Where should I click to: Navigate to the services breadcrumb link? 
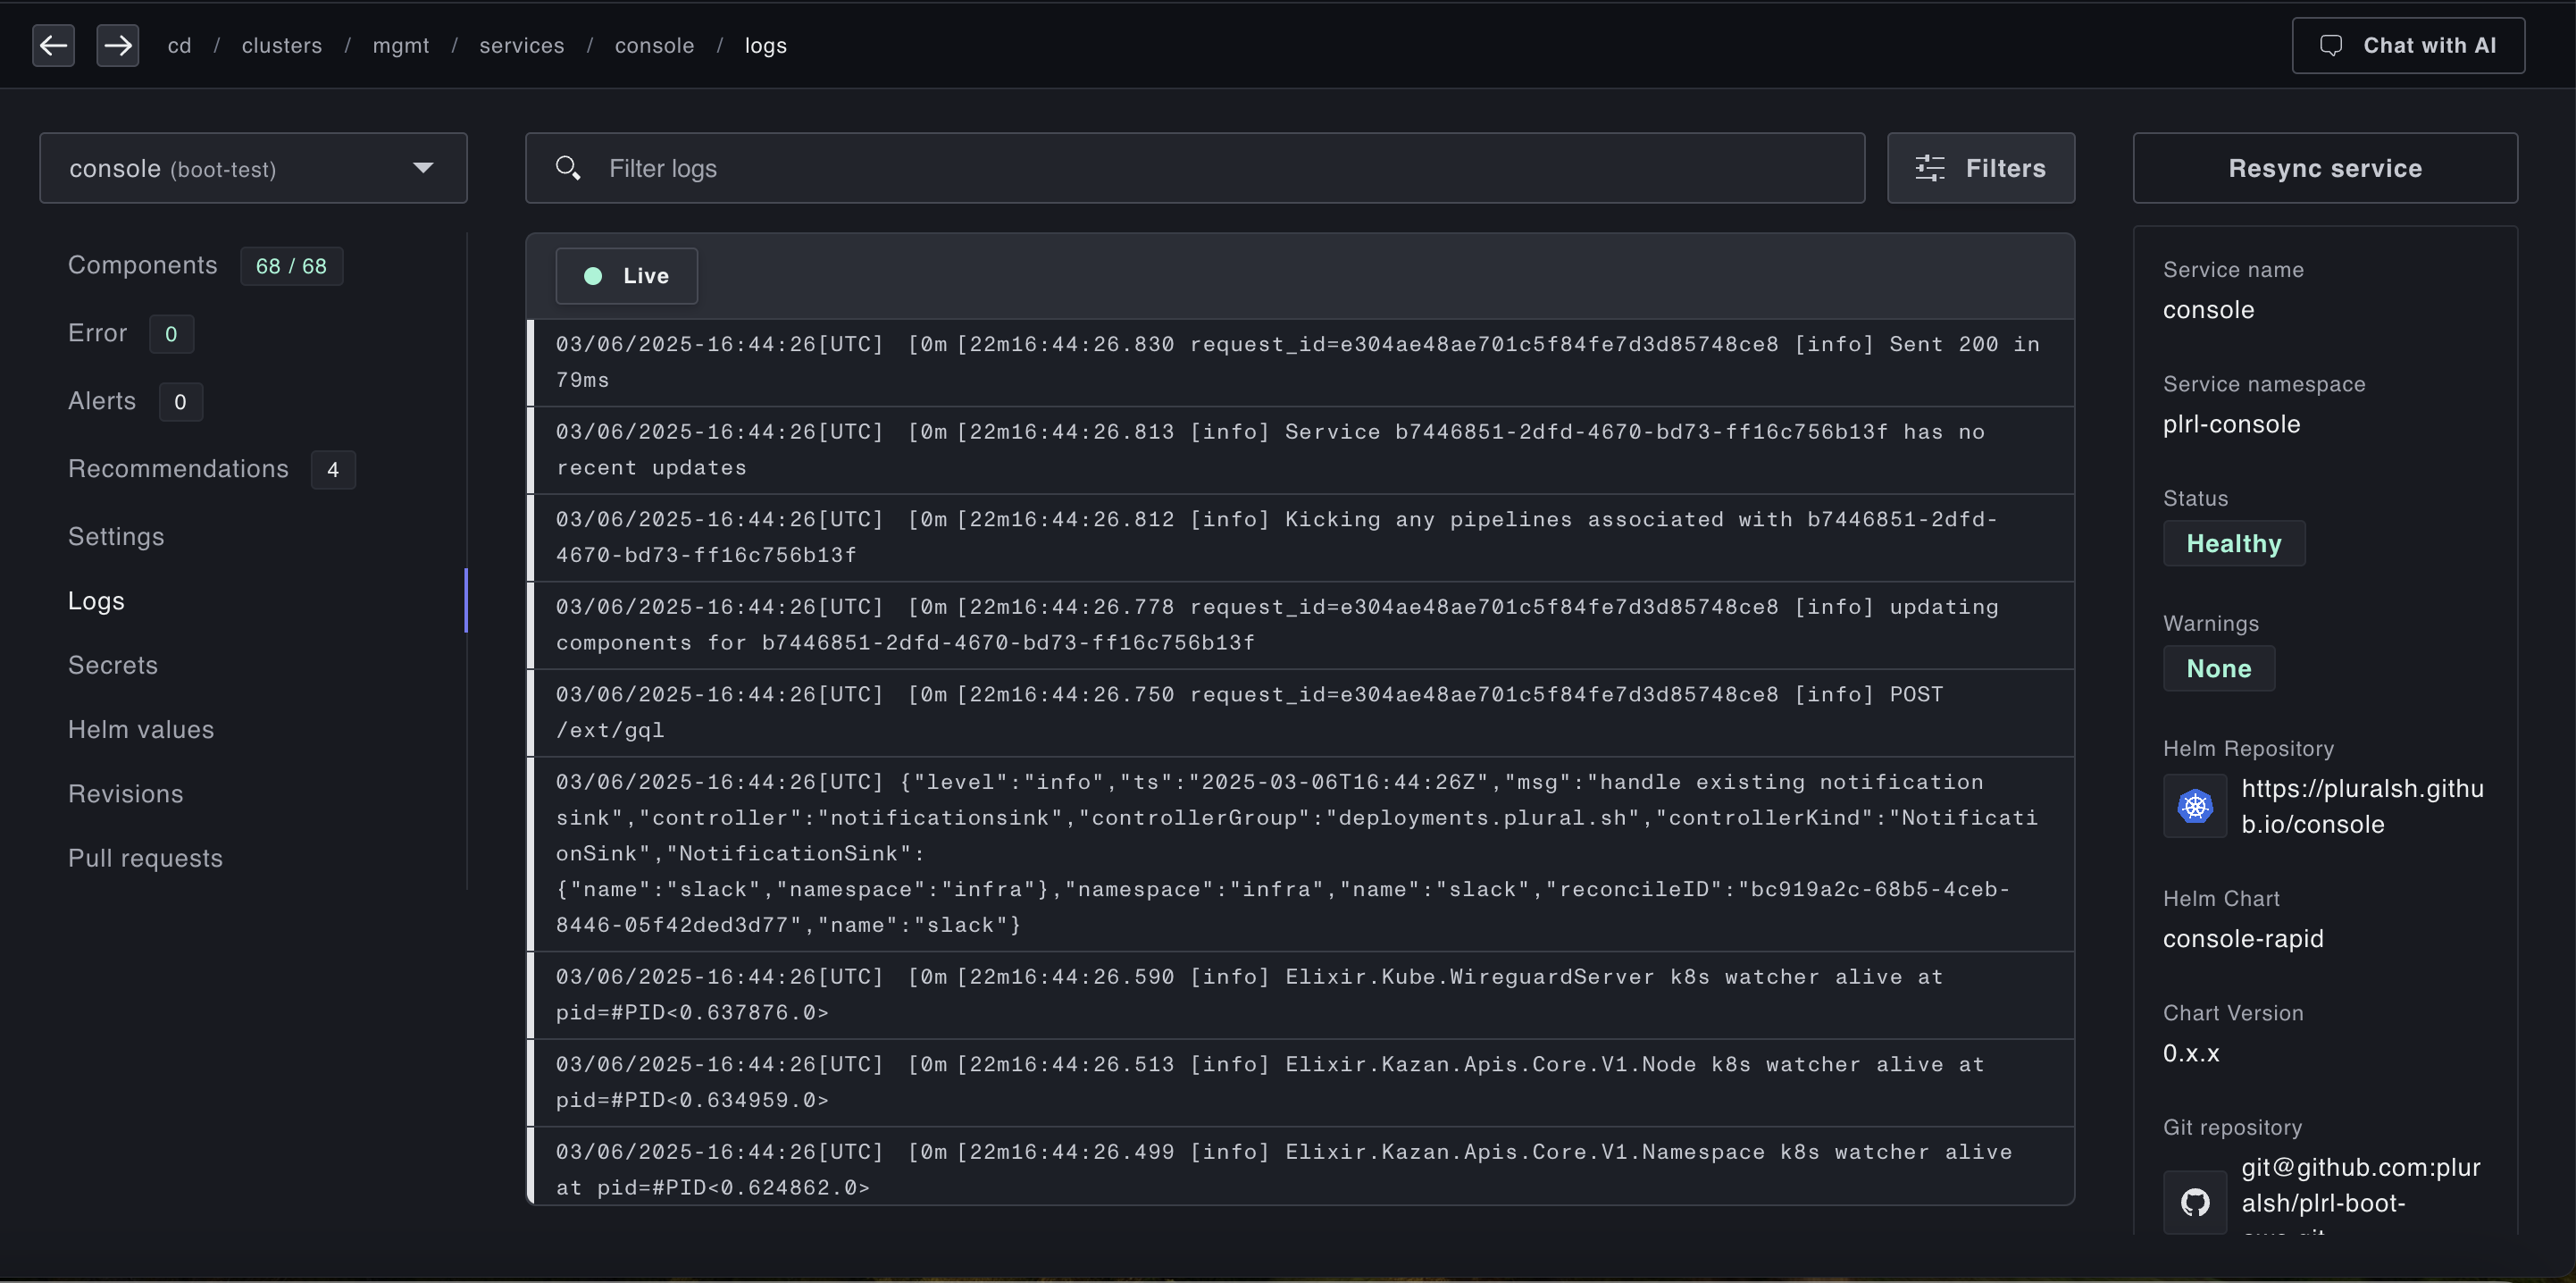(x=521, y=45)
